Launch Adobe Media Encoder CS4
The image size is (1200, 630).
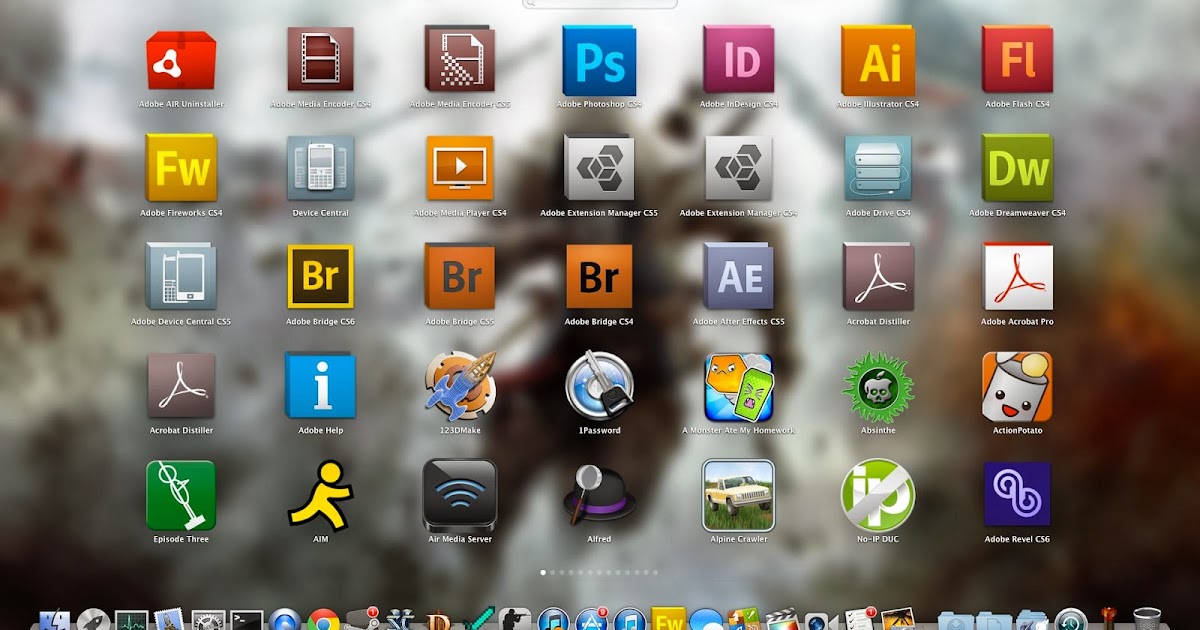(x=320, y=60)
